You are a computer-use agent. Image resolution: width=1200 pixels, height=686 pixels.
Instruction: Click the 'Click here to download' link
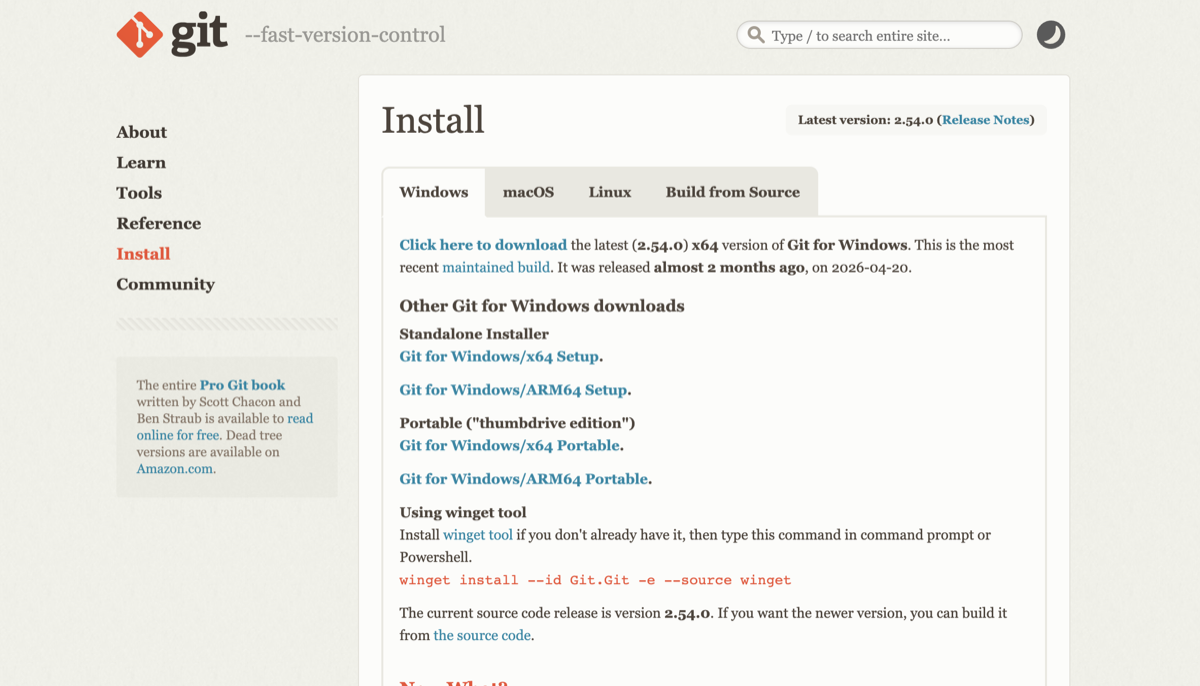tap(483, 245)
